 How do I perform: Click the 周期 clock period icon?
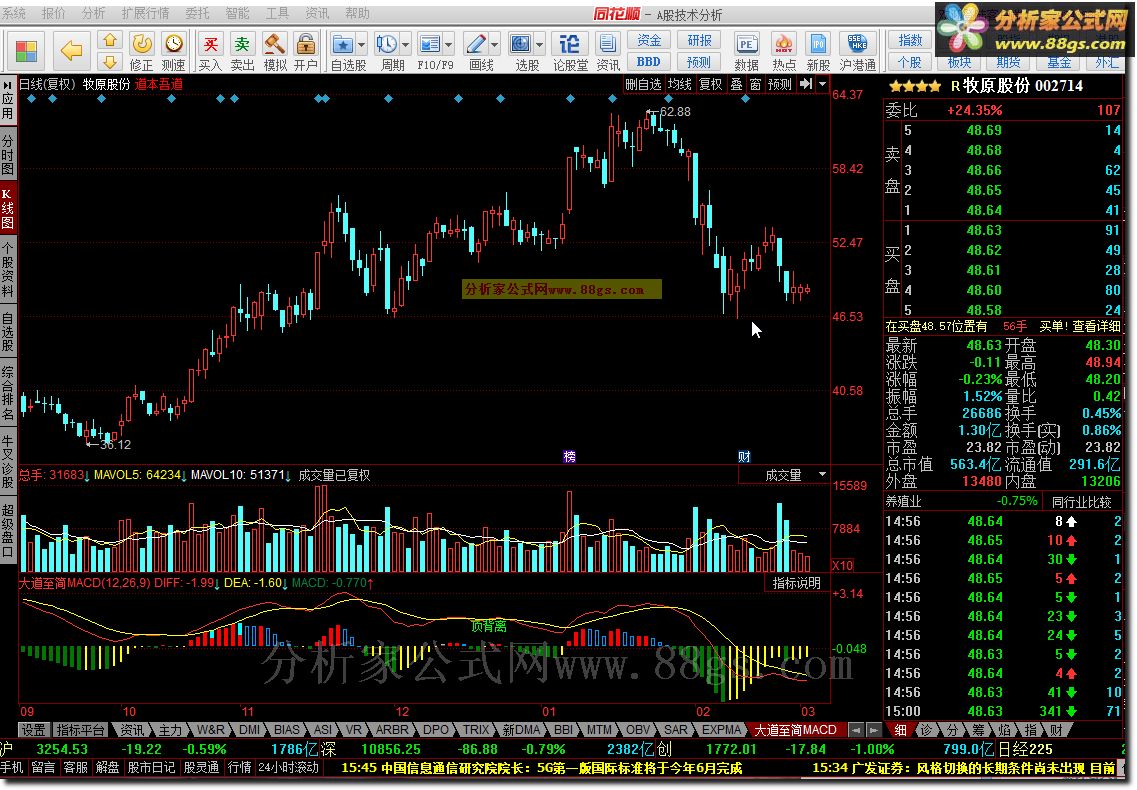386,44
